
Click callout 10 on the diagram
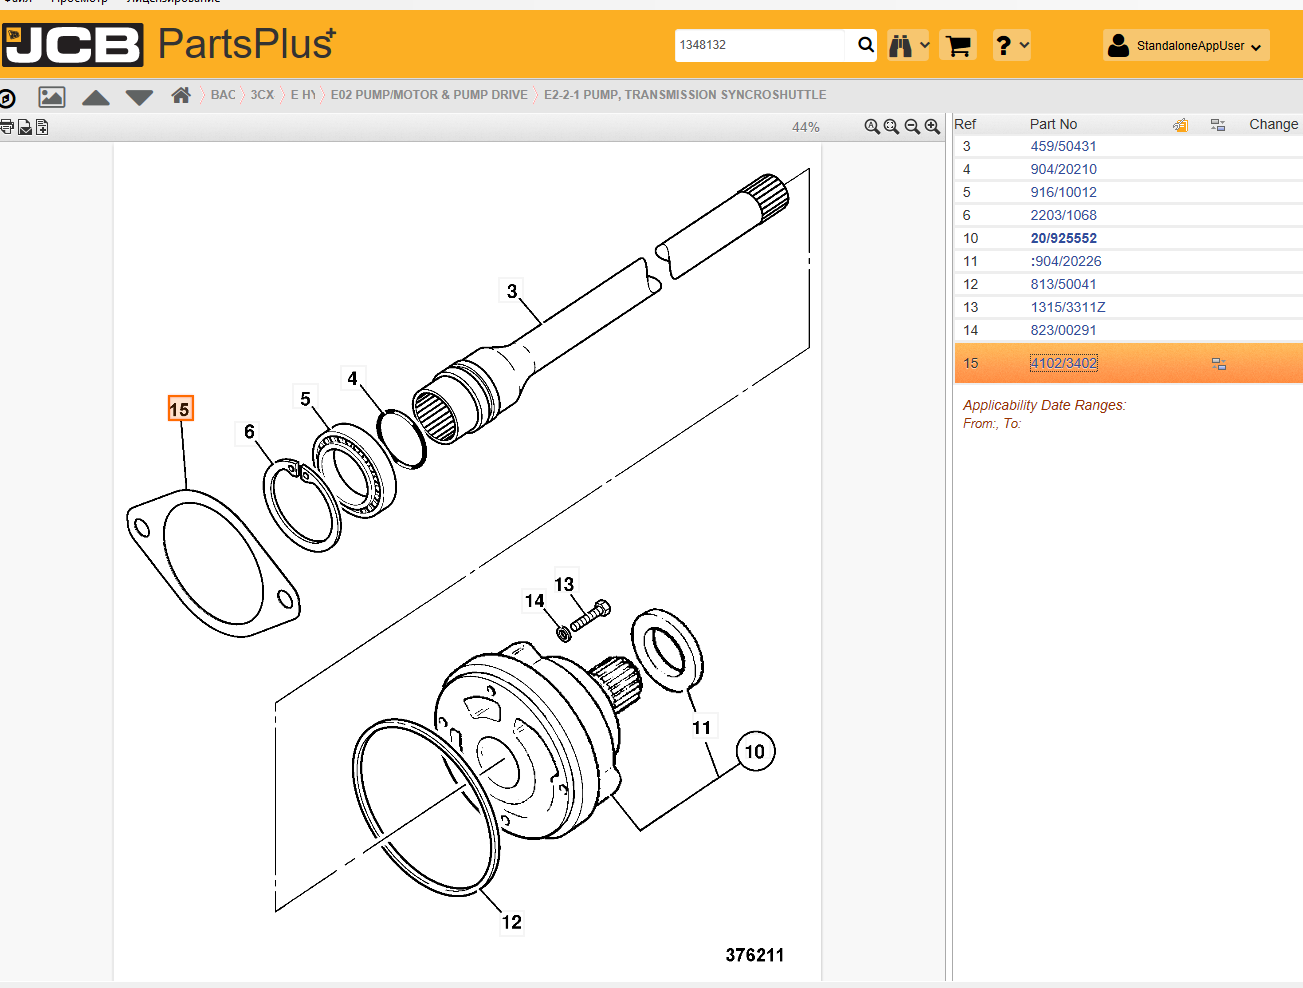click(755, 751)
